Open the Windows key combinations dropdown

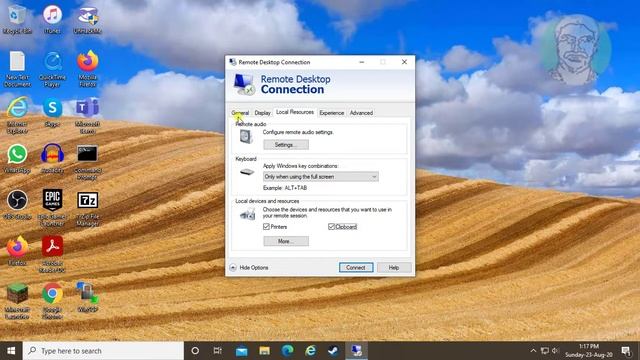[320, 176]
